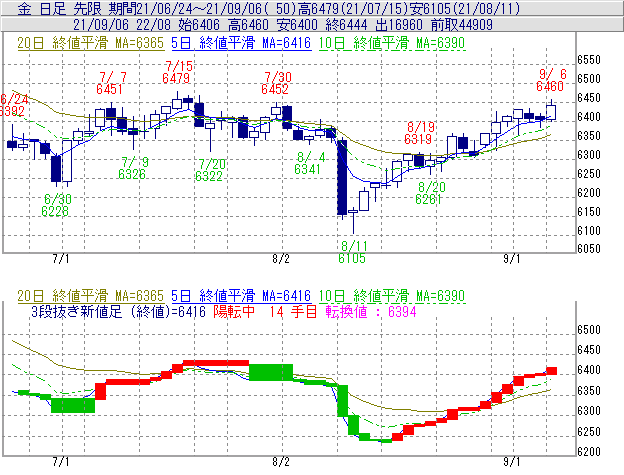Select the 8/19 6319 high label
The width and height of the screenshot is (624, 475).
pos(419,133)
